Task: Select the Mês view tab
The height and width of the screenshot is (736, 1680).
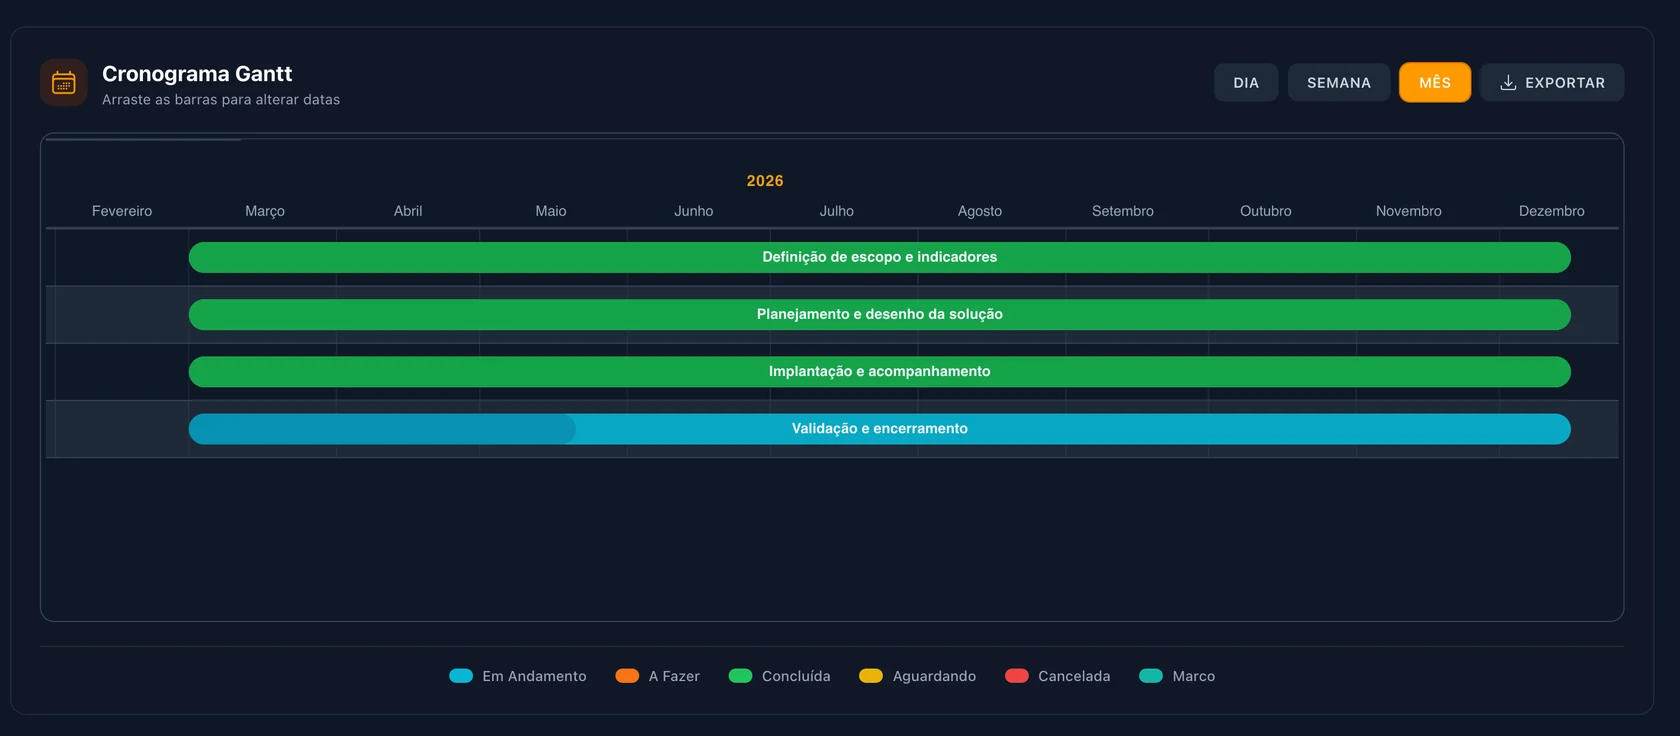Action: pos(1435,83)
